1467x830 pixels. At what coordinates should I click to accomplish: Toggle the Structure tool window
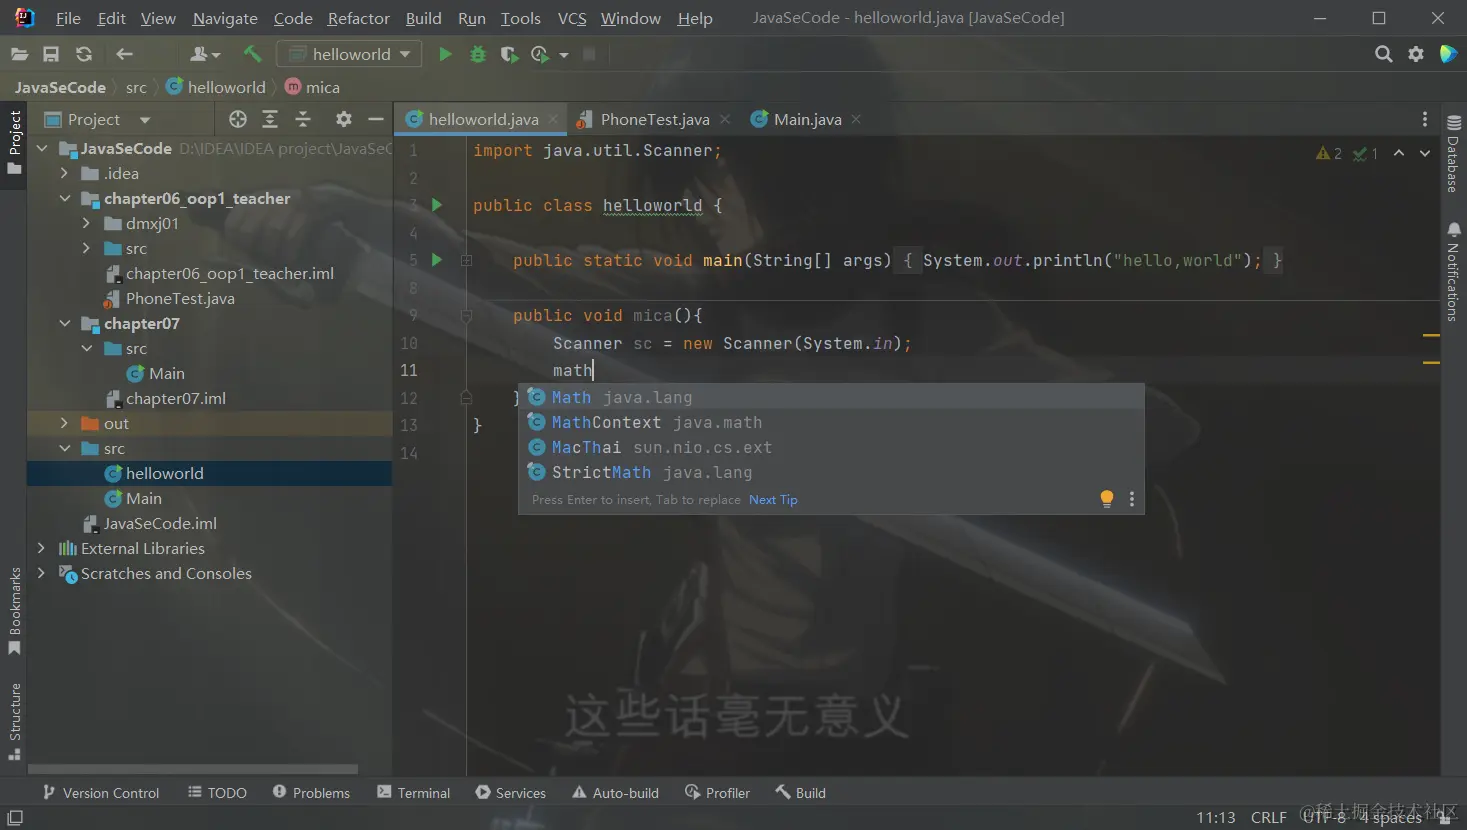pyautogui.click(x=14, y=721)
